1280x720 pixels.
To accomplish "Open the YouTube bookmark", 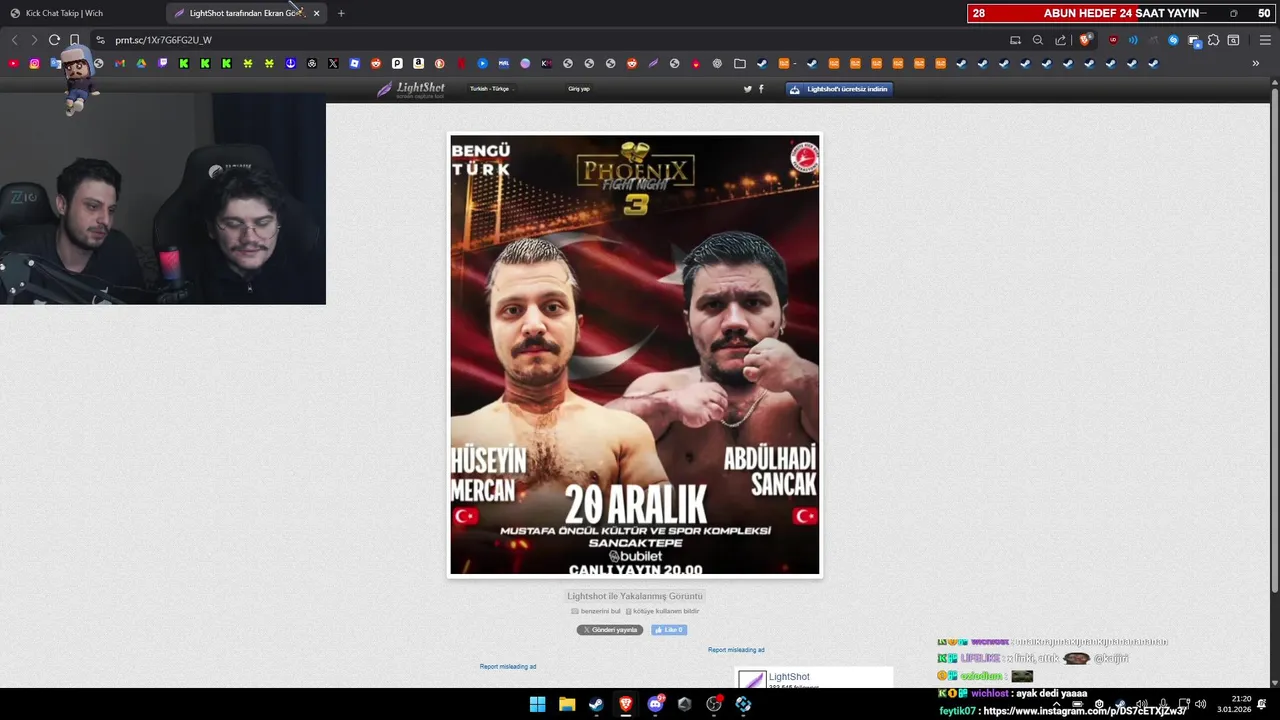I will [x=13, y=63].
